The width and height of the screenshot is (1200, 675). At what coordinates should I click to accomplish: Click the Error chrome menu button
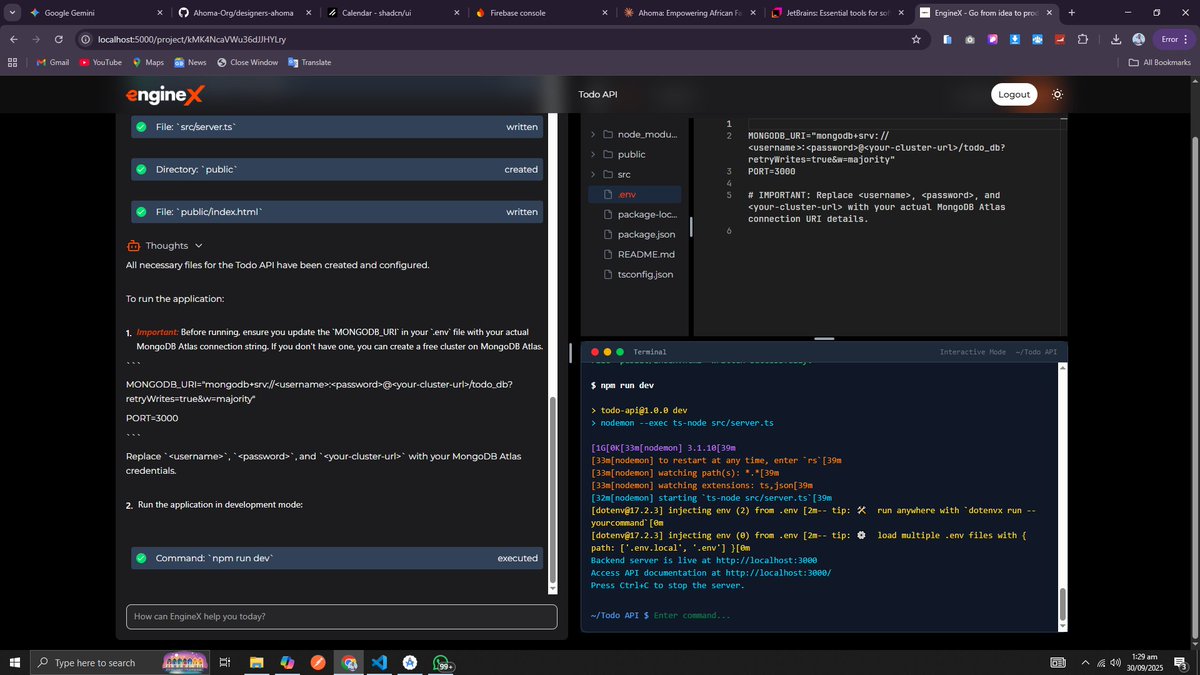click(1173, 39)
